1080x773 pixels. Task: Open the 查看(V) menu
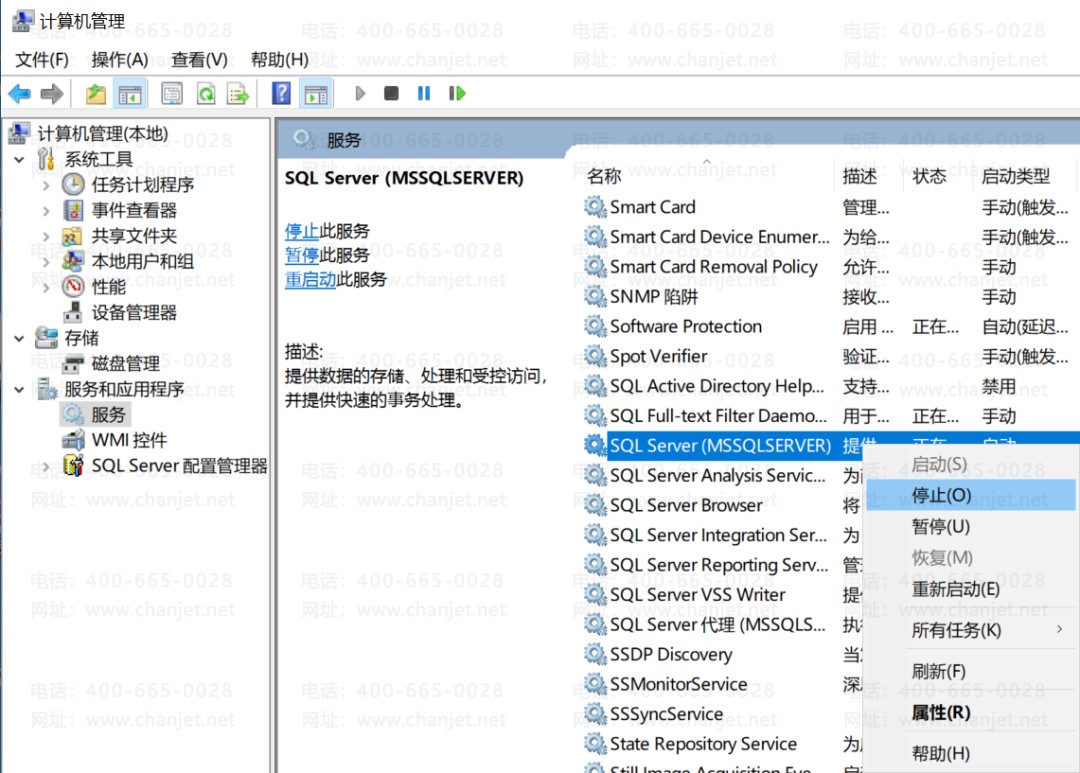pyautogui.click(x=199, y=60)
